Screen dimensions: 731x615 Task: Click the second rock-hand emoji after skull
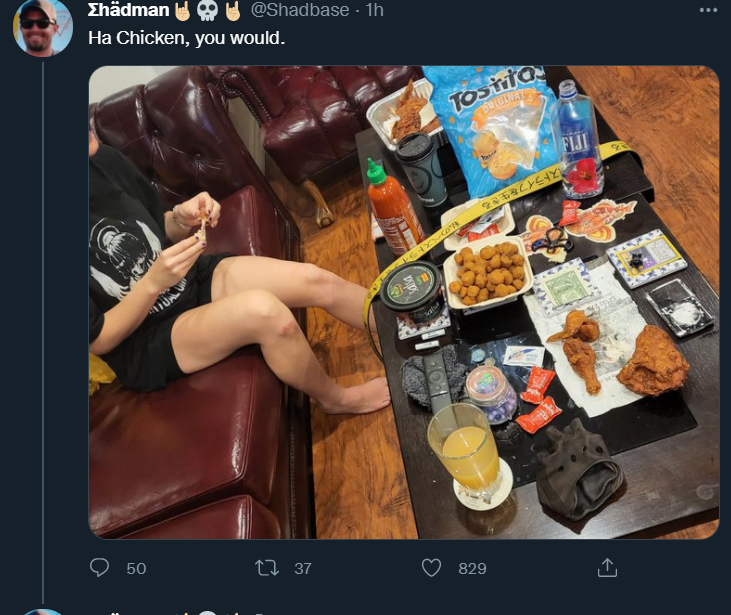point(233,11)
